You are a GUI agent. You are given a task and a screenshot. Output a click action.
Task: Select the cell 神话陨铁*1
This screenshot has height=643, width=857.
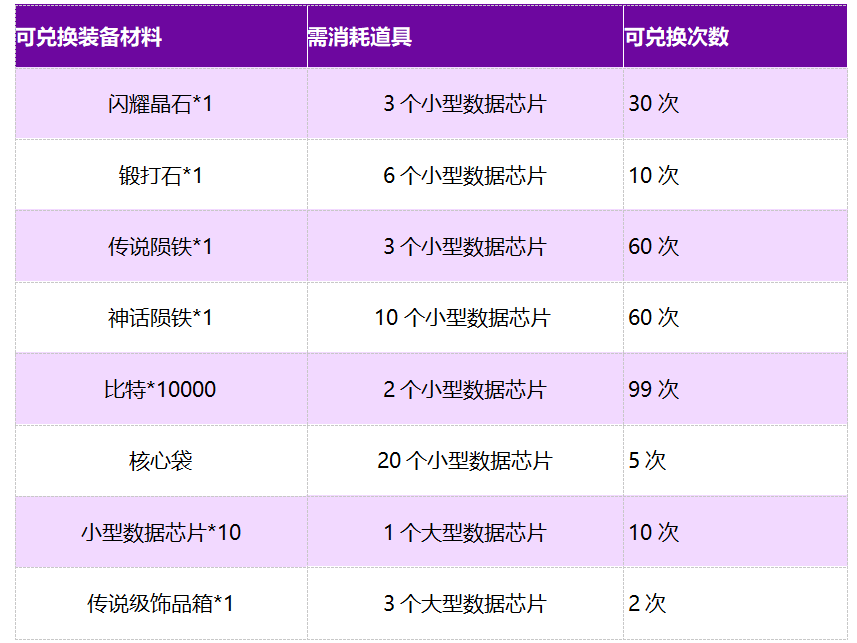(160, 318)
